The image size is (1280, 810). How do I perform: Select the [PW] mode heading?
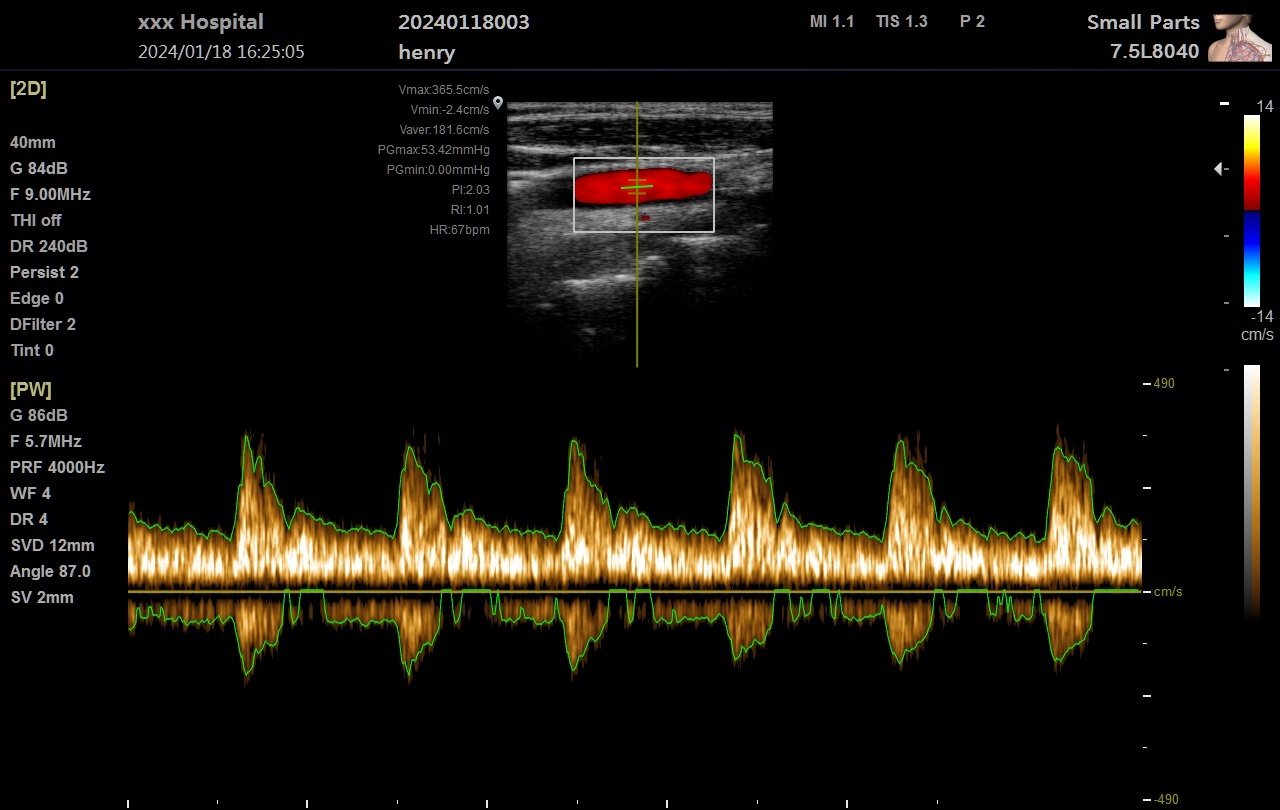30,389
